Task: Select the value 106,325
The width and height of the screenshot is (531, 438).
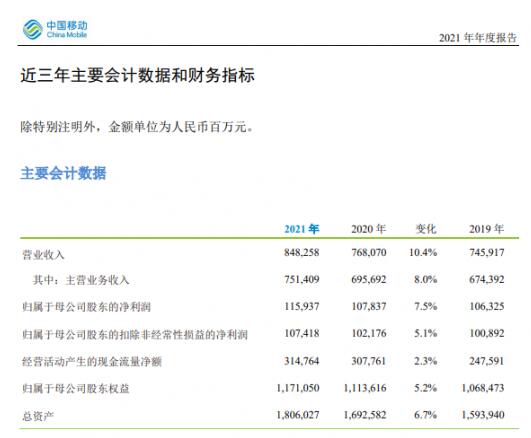Action: (x=487, y=307)
